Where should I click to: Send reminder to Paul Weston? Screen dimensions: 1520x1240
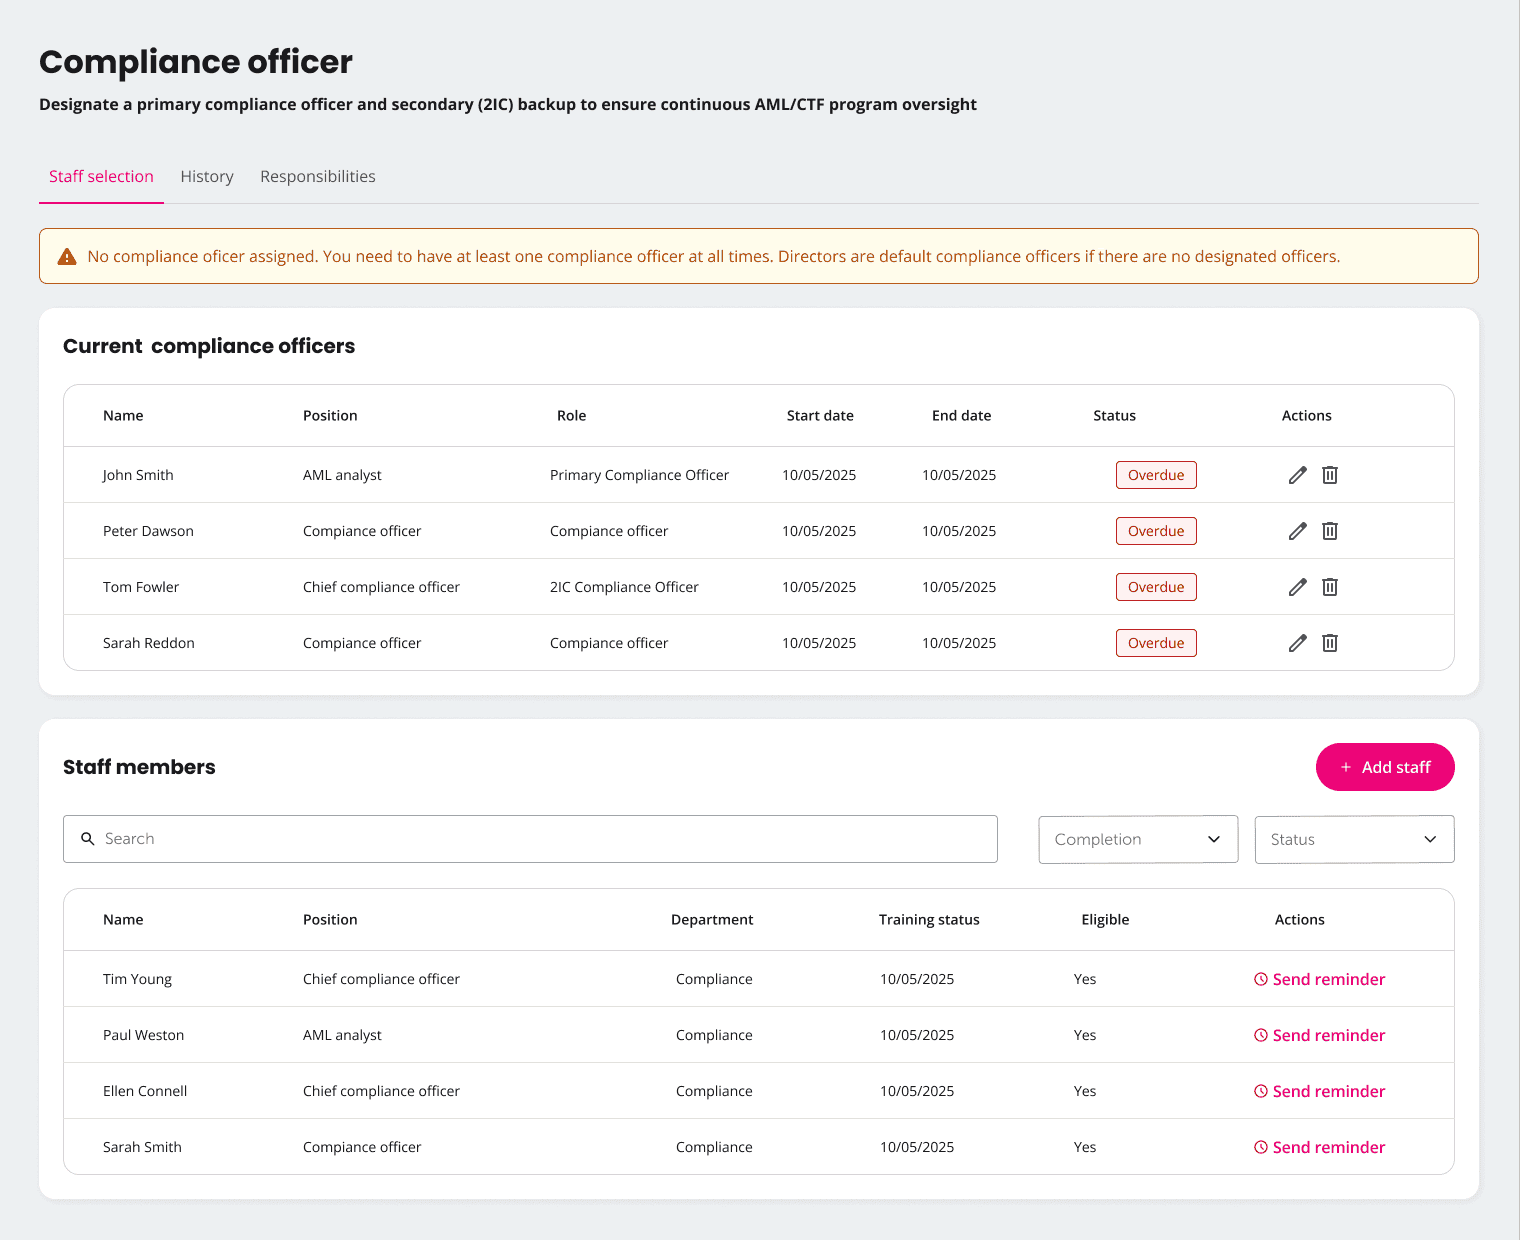(x=1319, y=1035)
